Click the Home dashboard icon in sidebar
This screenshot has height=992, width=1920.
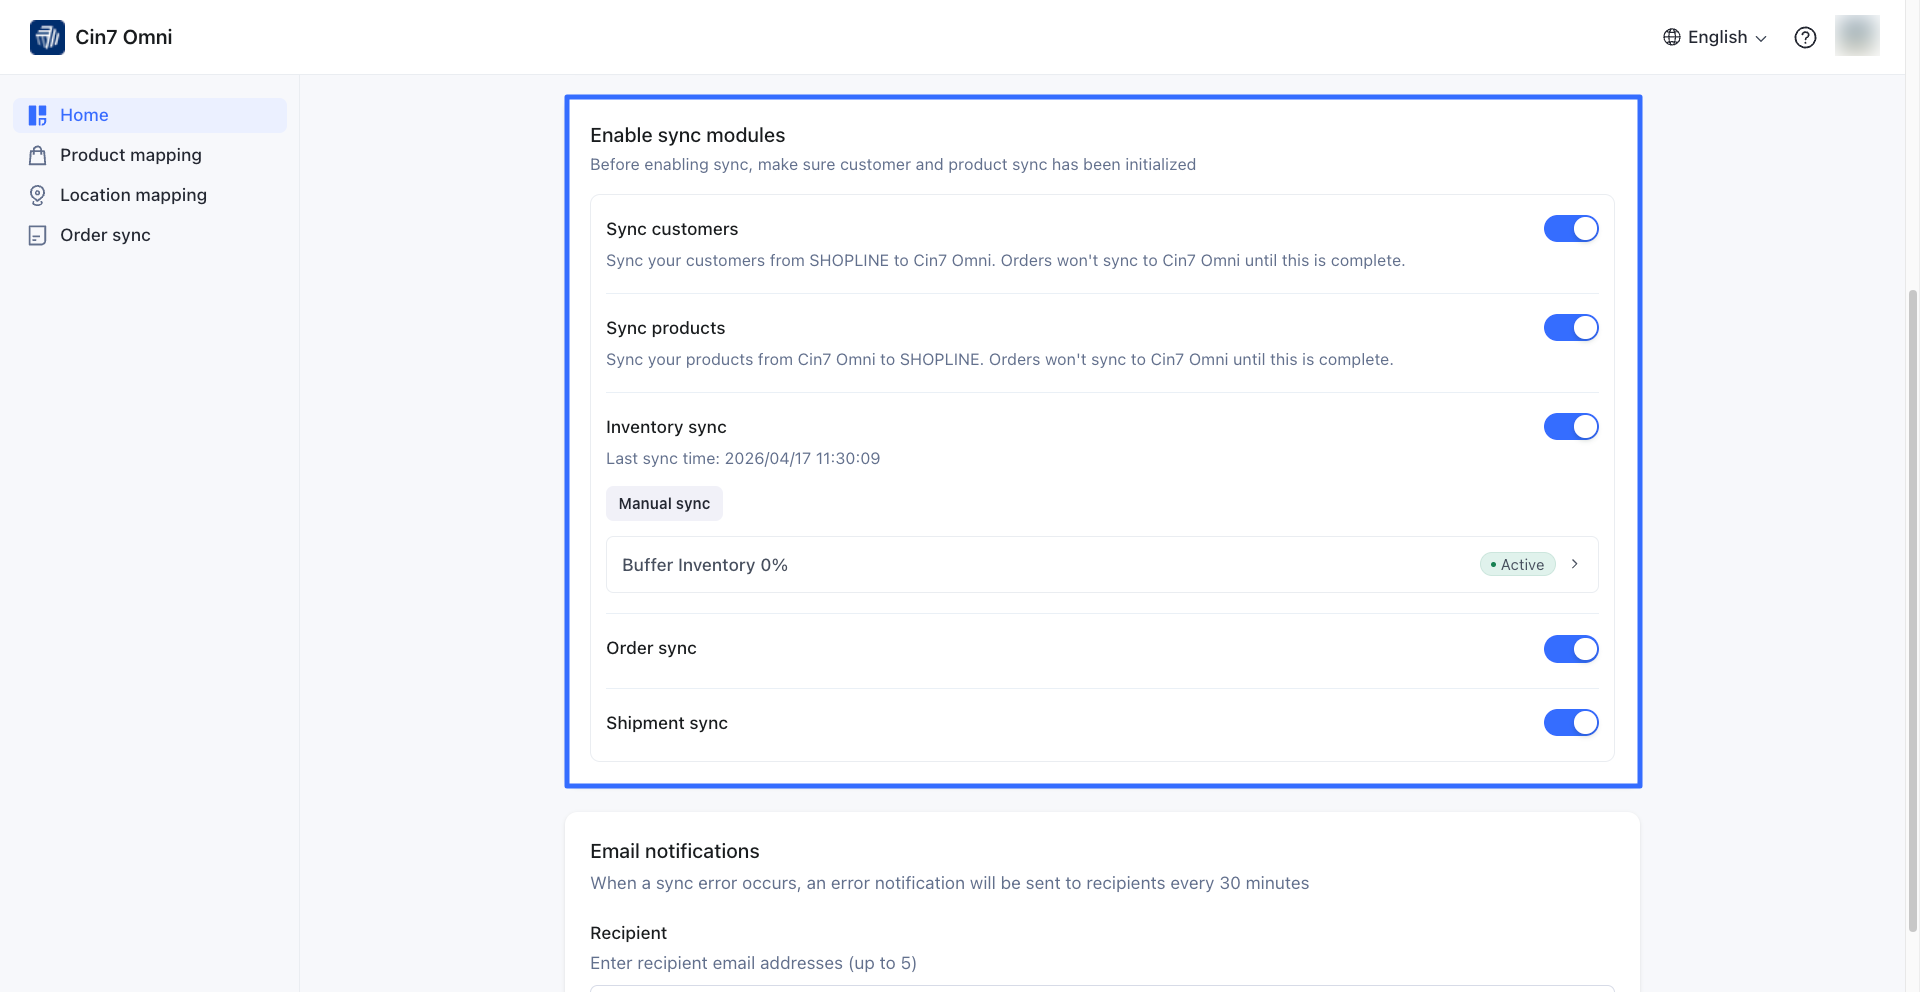[38, 115]
